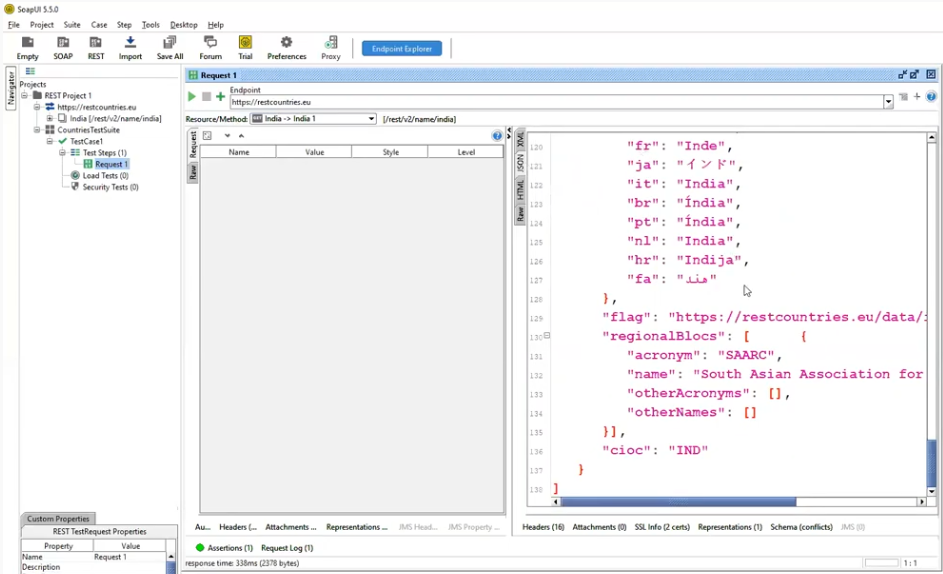The height and width of the screenshot is (574, 943).
Task: Move selected parameter down arrow
Action: pos(227,136)
